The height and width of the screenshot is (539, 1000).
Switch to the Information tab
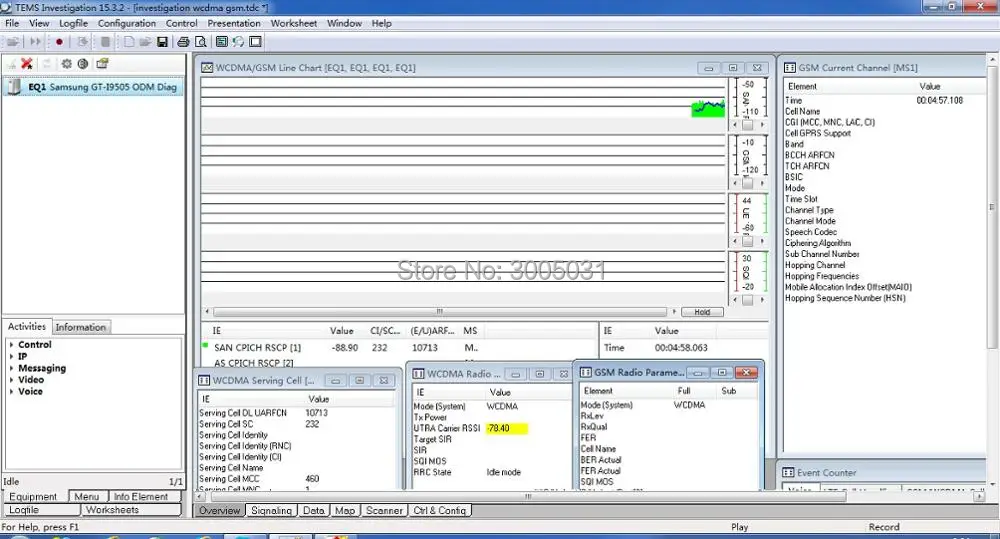[80, 327]
